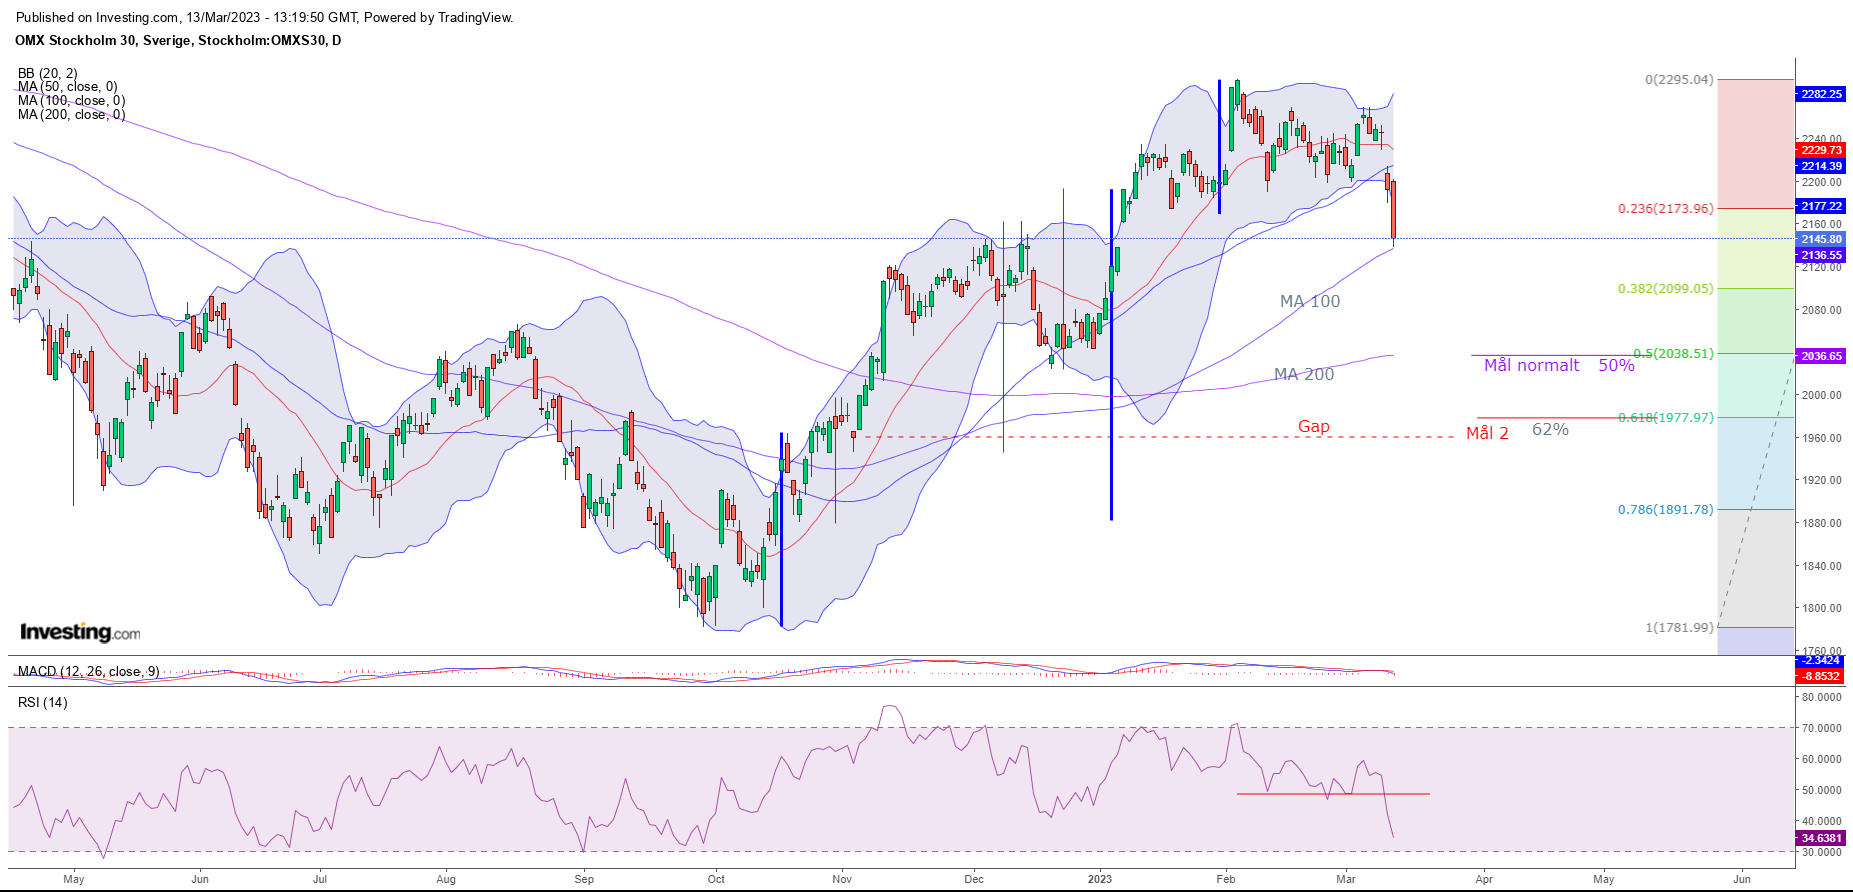Image resolution: width=1853 pixels, height=892 pixels.
Task: Click the 0.382(2099.05) Fibonacci level label
Action: pos(1665,289)
